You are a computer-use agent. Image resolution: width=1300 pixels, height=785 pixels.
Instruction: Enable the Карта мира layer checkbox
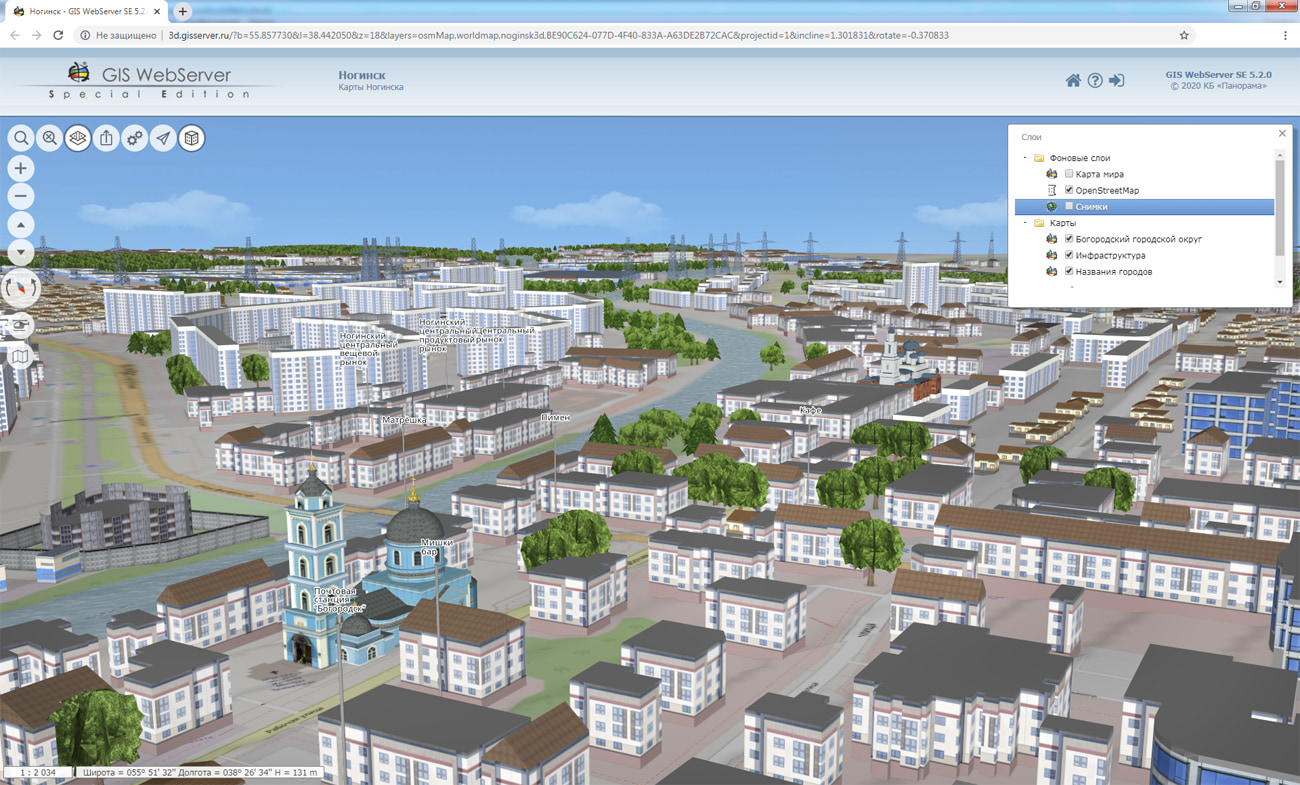coord(1069,174)
